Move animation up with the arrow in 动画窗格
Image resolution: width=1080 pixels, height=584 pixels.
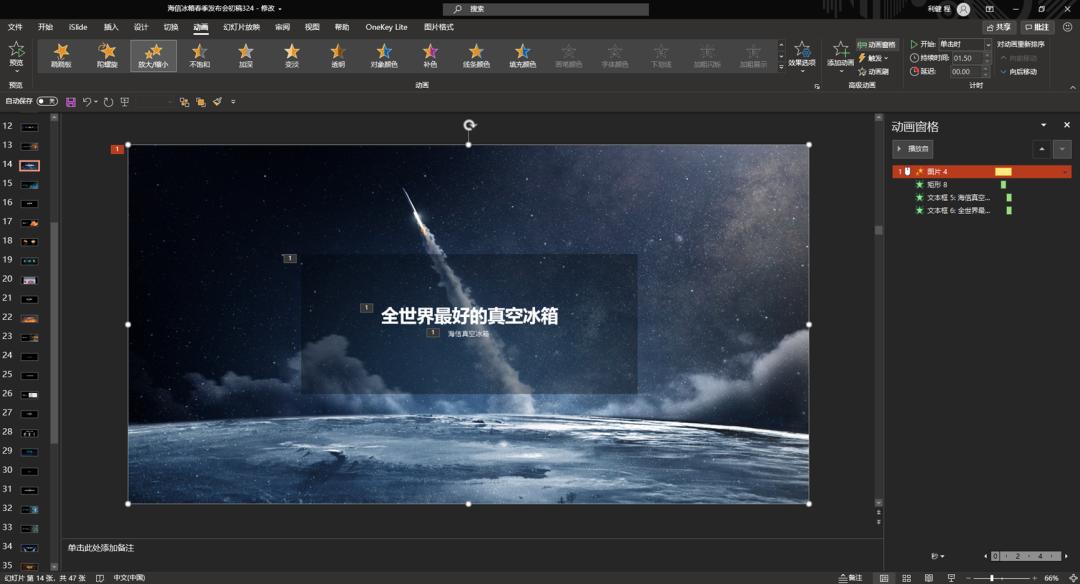coord(1042,149)
